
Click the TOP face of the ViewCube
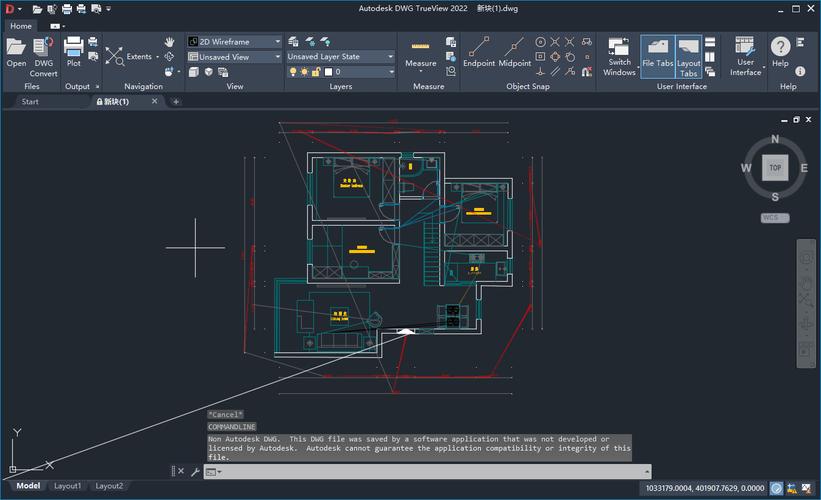(775, 168)
